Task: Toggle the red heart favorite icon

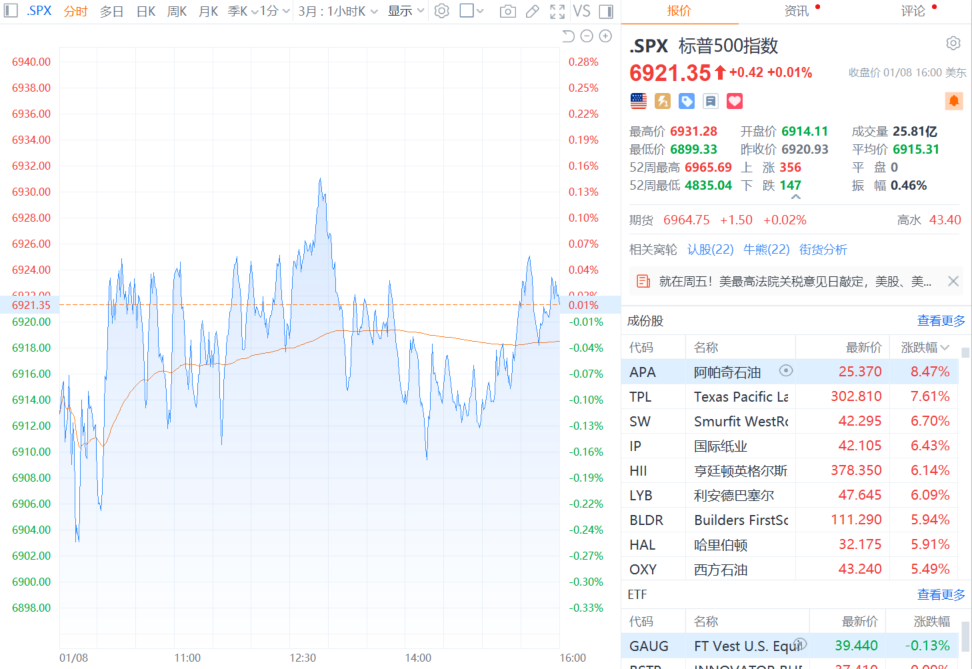Action: pyautogui.click(x=735, y=101)
